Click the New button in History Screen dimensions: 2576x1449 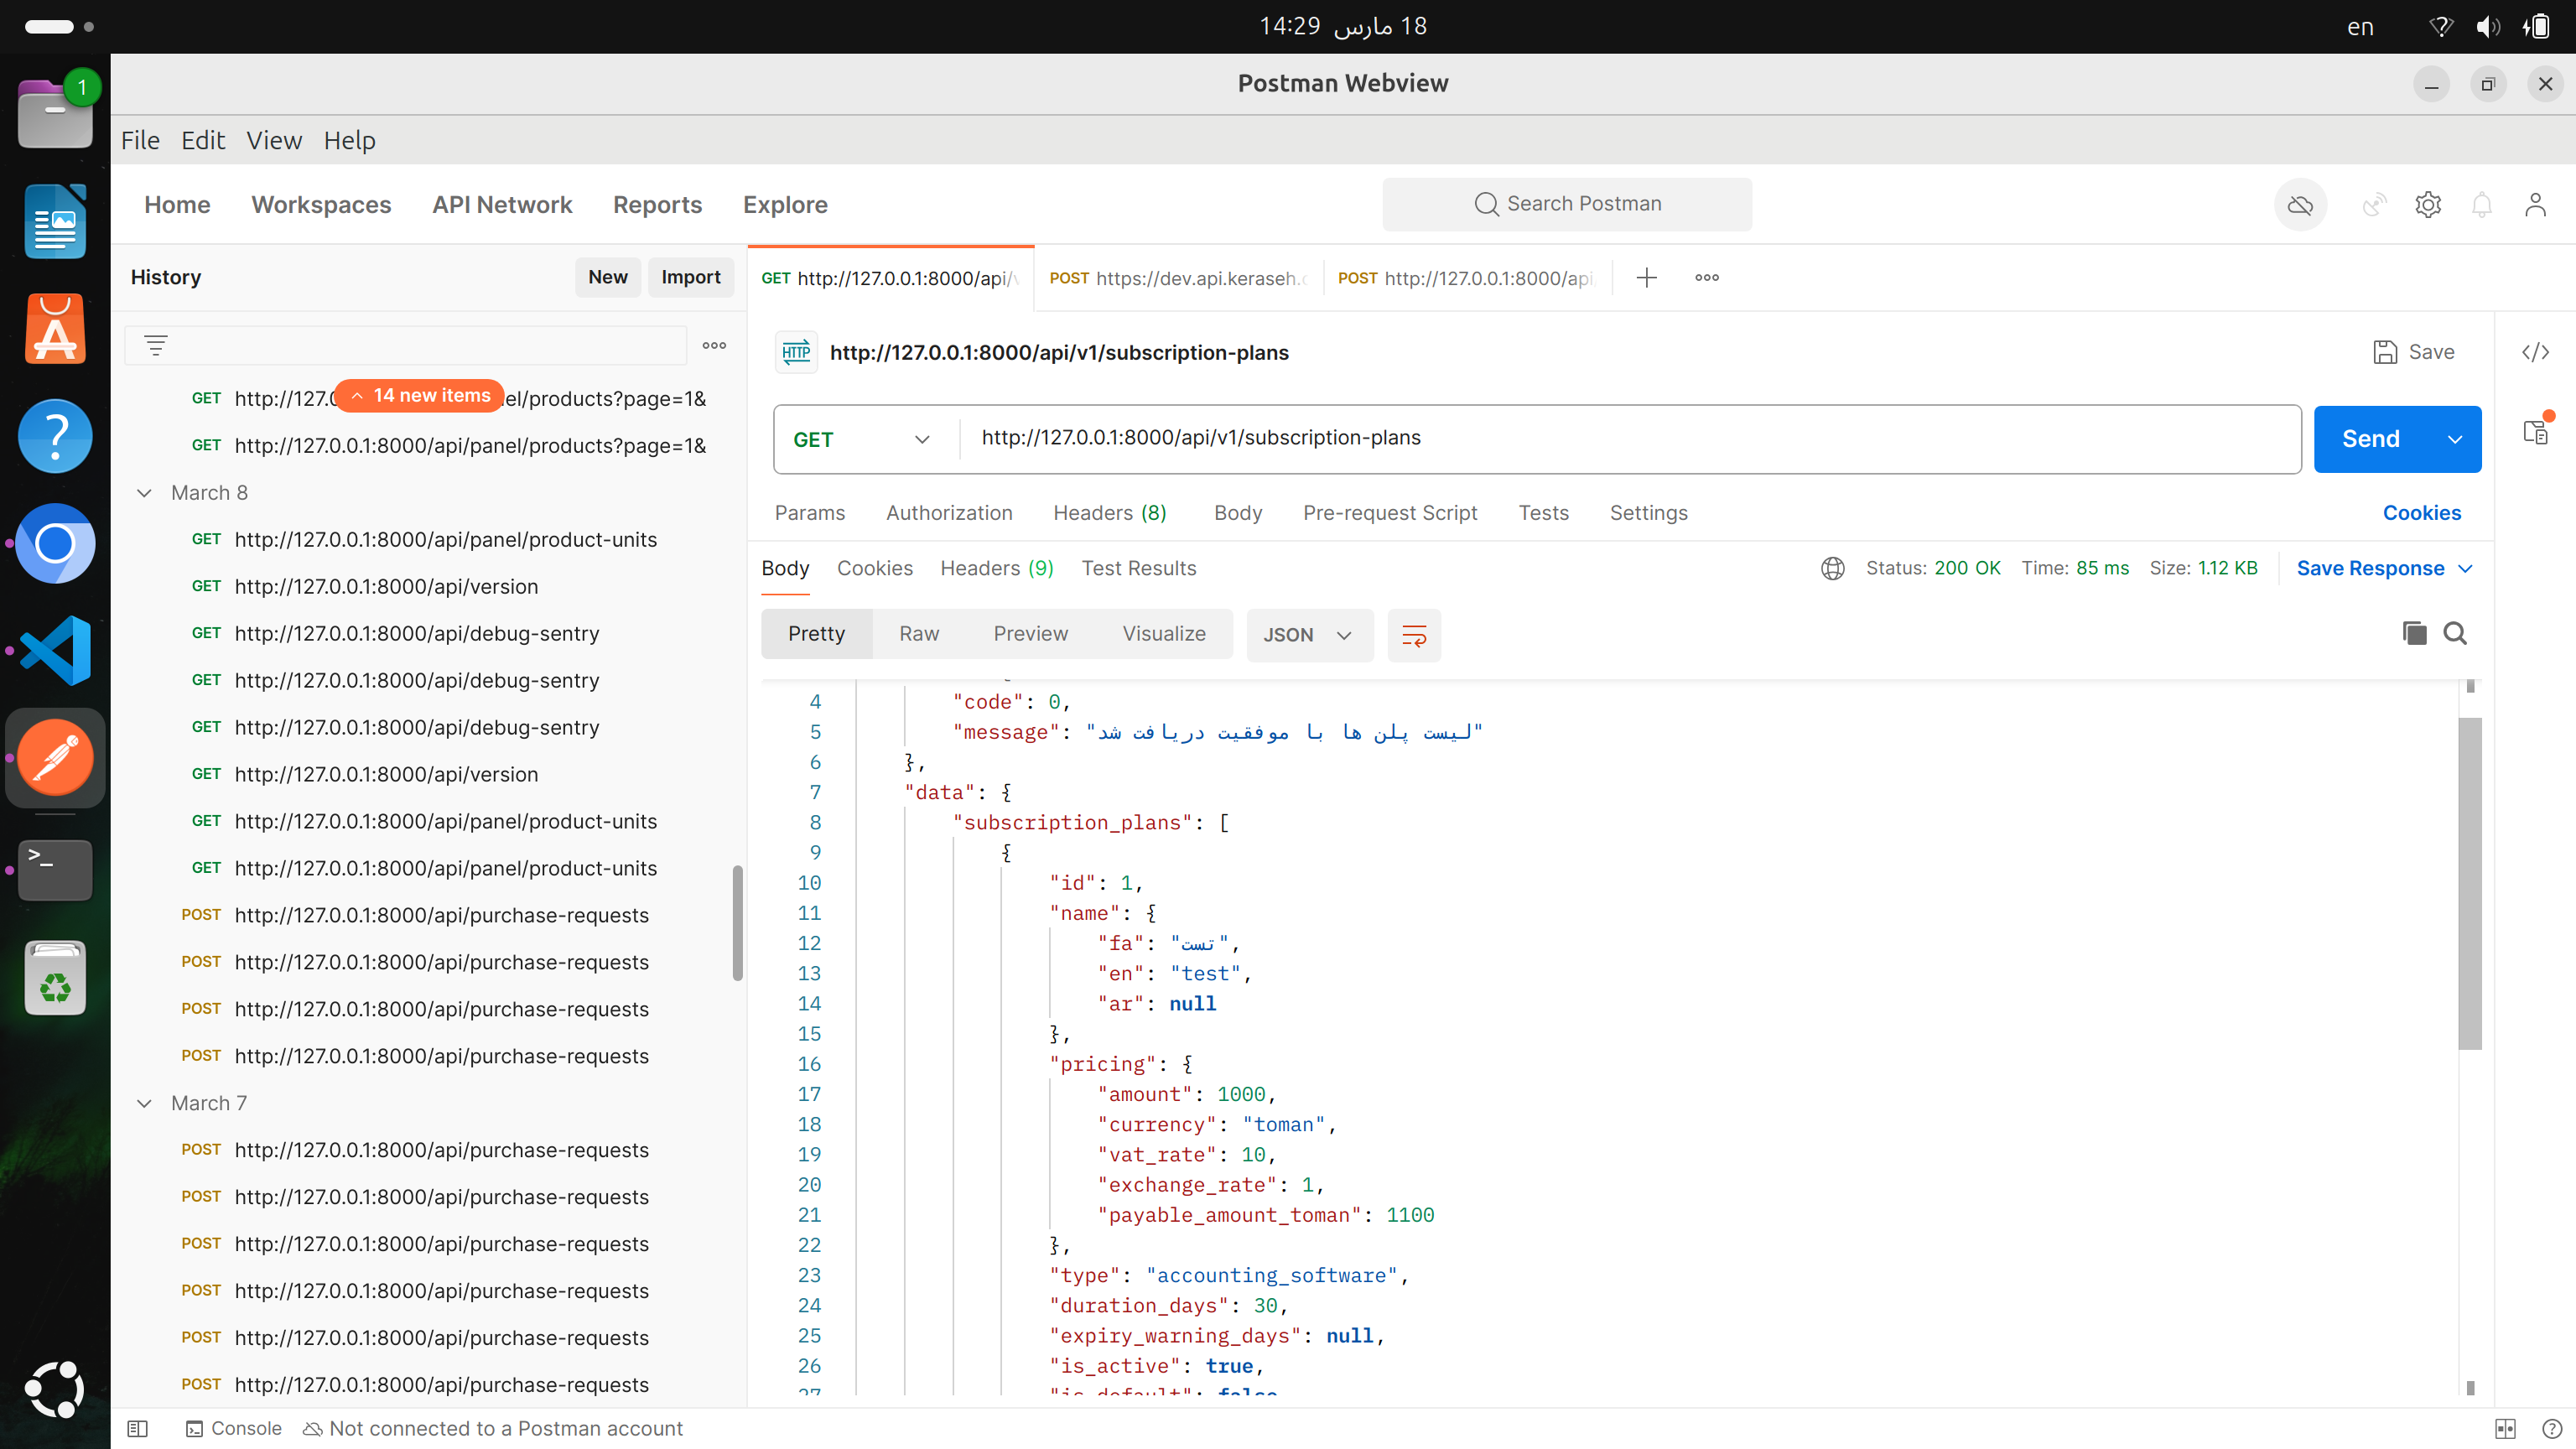tap(608, 277)
